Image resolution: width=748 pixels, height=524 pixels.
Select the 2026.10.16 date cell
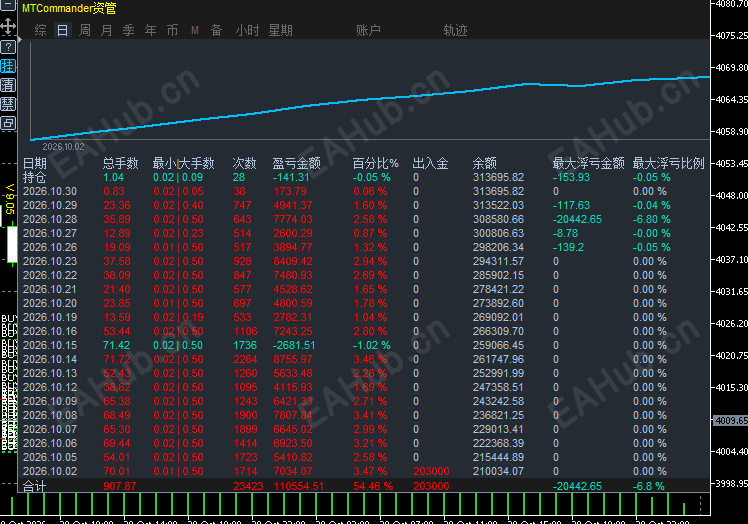50,331
